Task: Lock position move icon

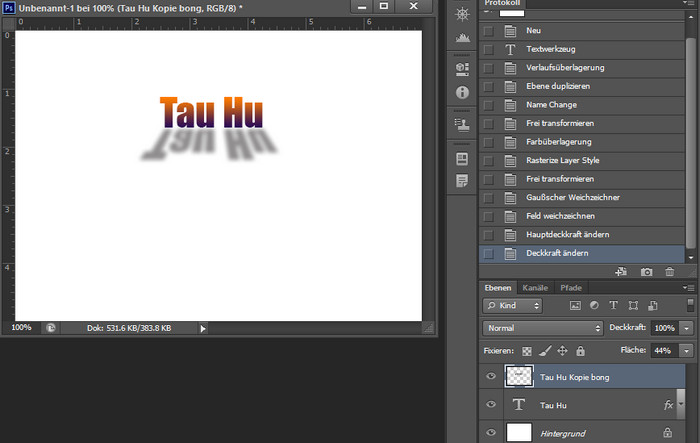Action: (562, 351)
